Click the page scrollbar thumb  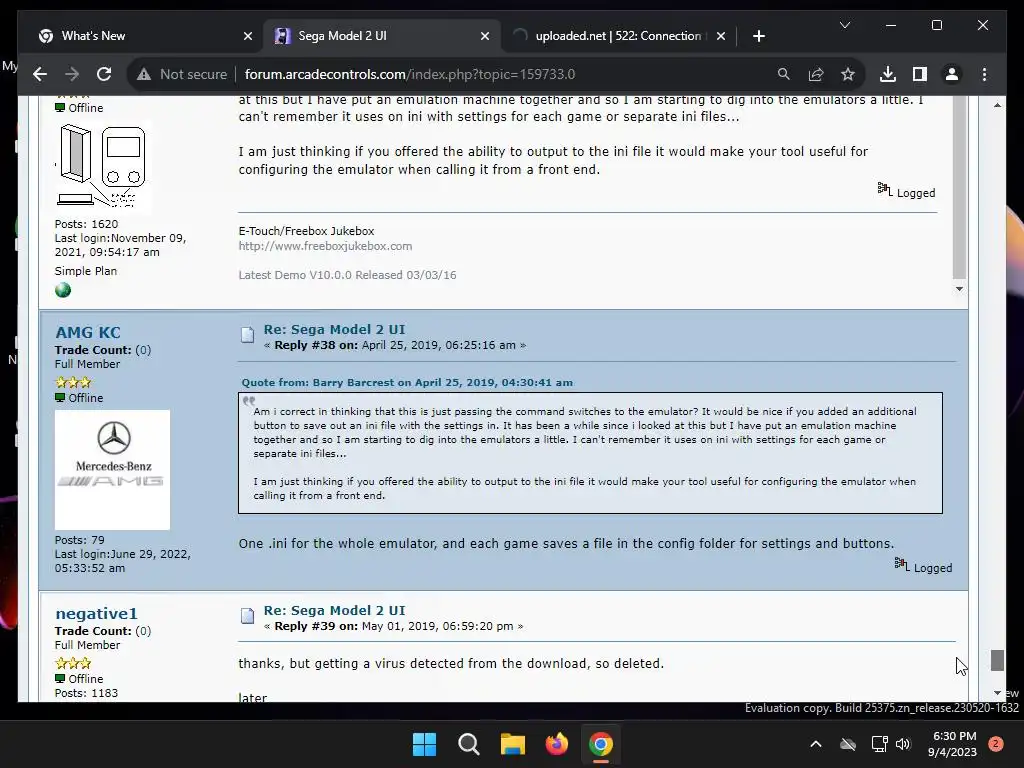tap(997, 660)
